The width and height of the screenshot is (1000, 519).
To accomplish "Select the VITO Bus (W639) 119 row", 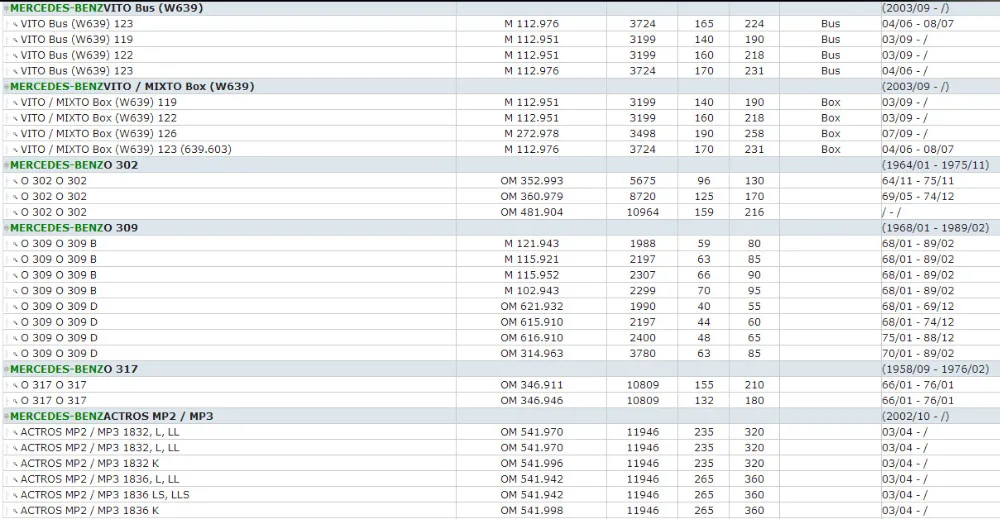I will (500, 40).
